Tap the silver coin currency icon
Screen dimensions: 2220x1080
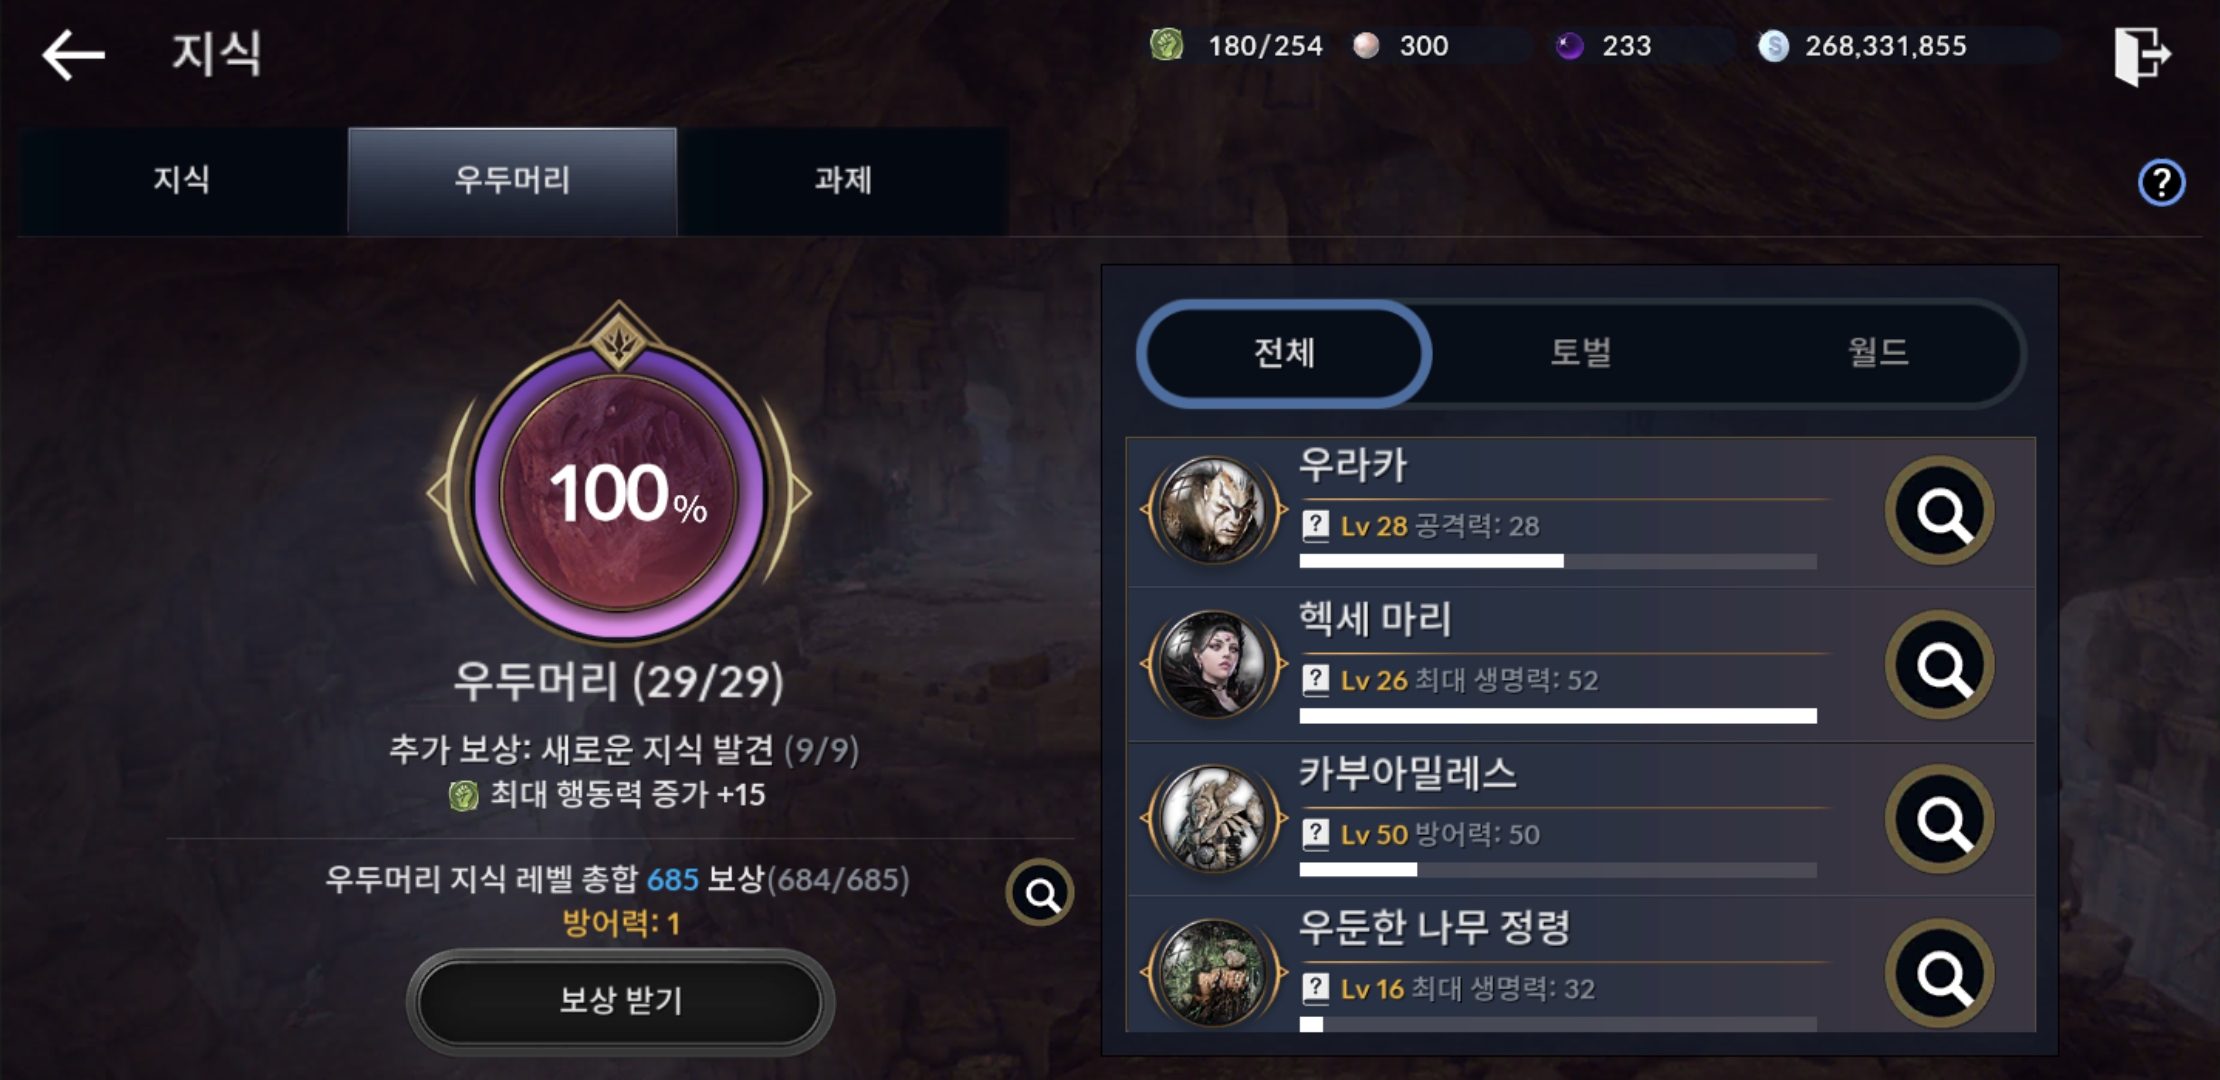1773,46
